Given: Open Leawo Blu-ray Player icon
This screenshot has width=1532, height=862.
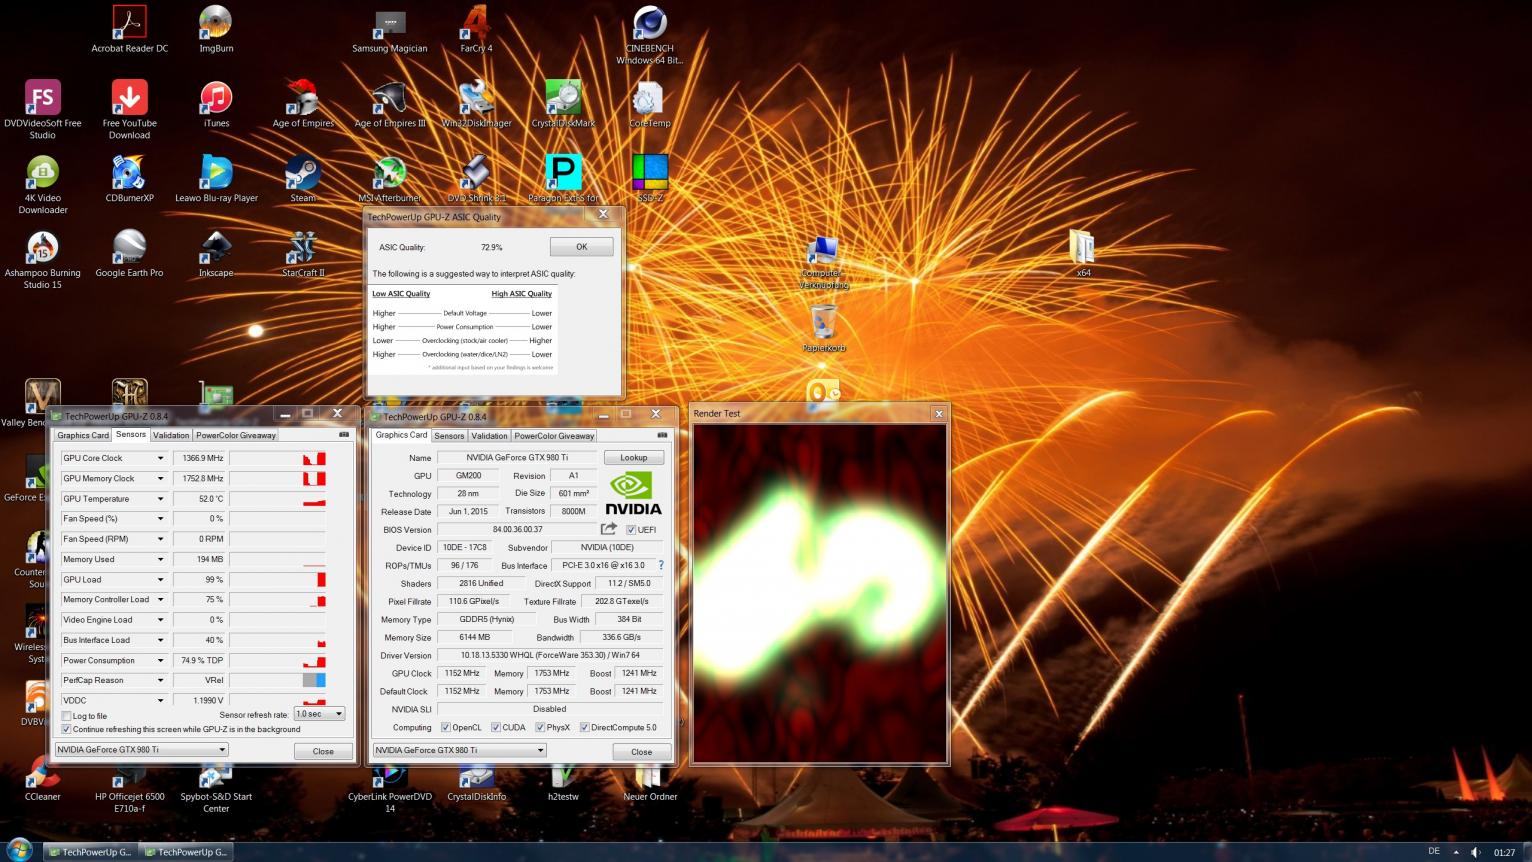Looking at the screenshot, I should (x=216, y=179).
